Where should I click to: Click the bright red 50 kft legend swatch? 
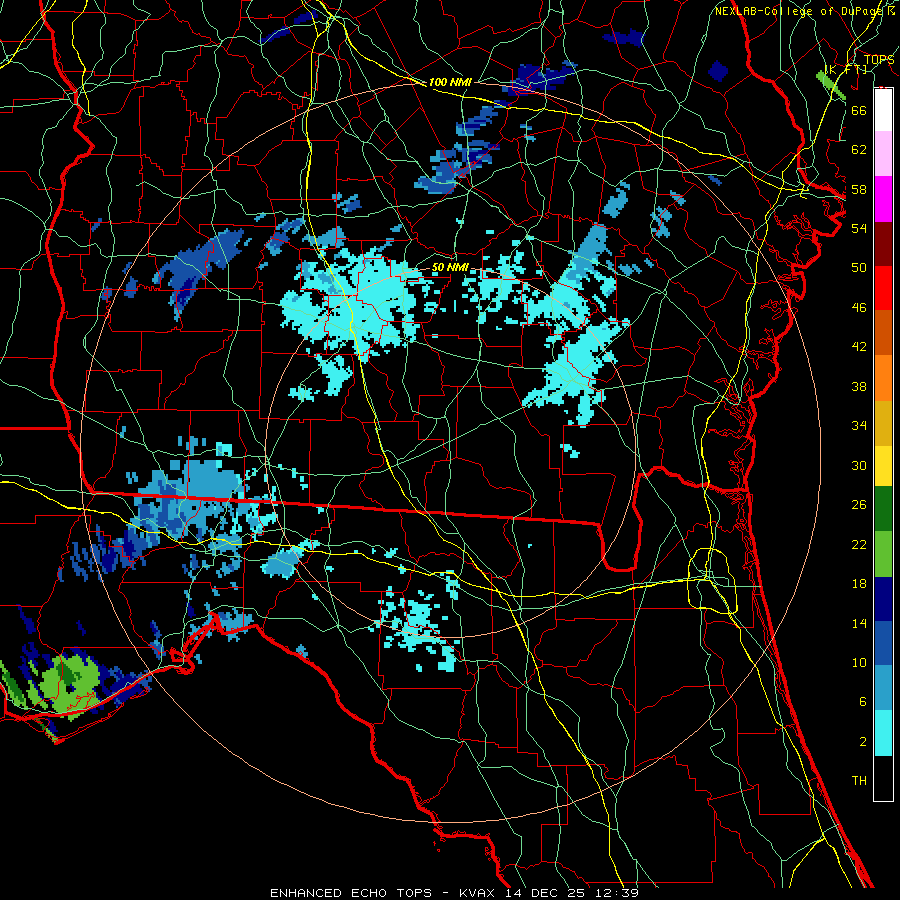[883, 288]
